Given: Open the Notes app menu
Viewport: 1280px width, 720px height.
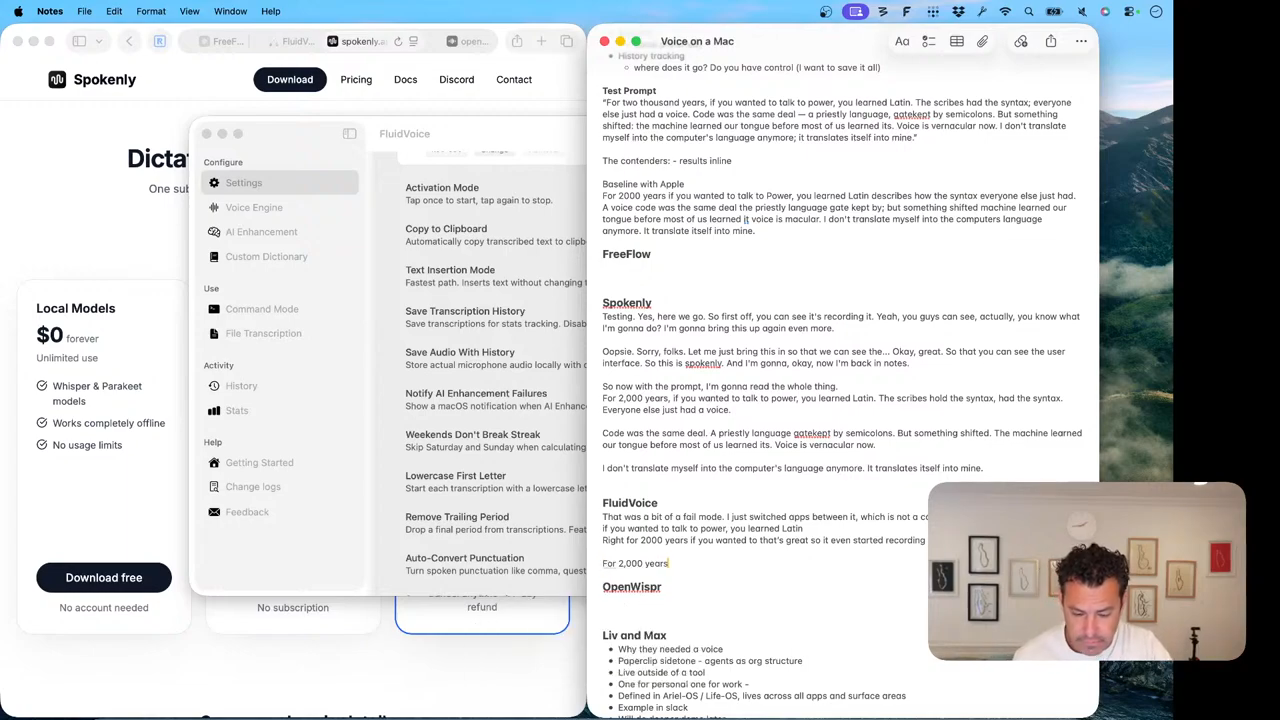Looking at the screenshot, I should (49, 11).
